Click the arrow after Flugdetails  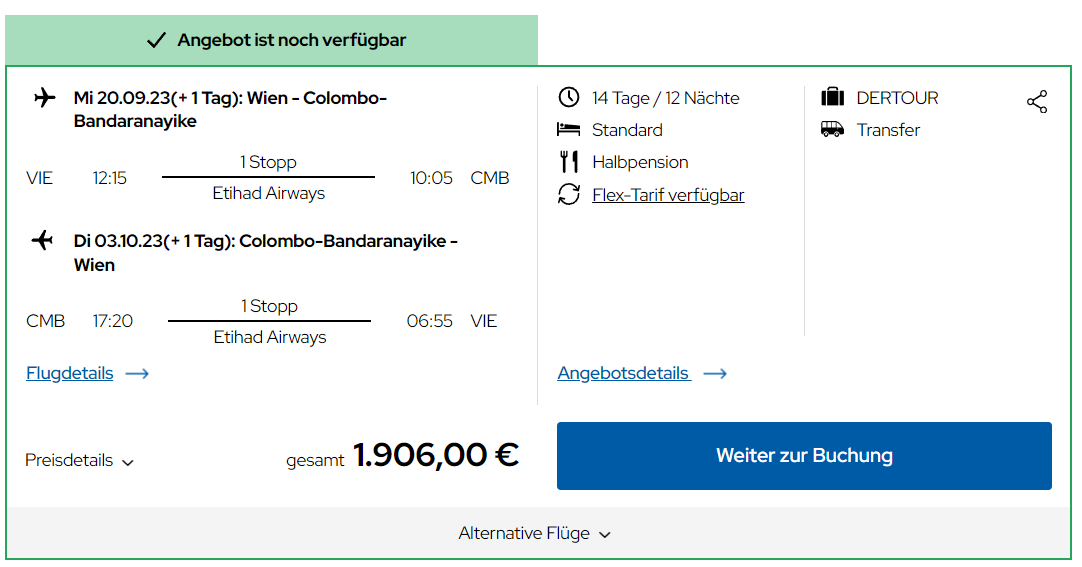coord(137,374)
